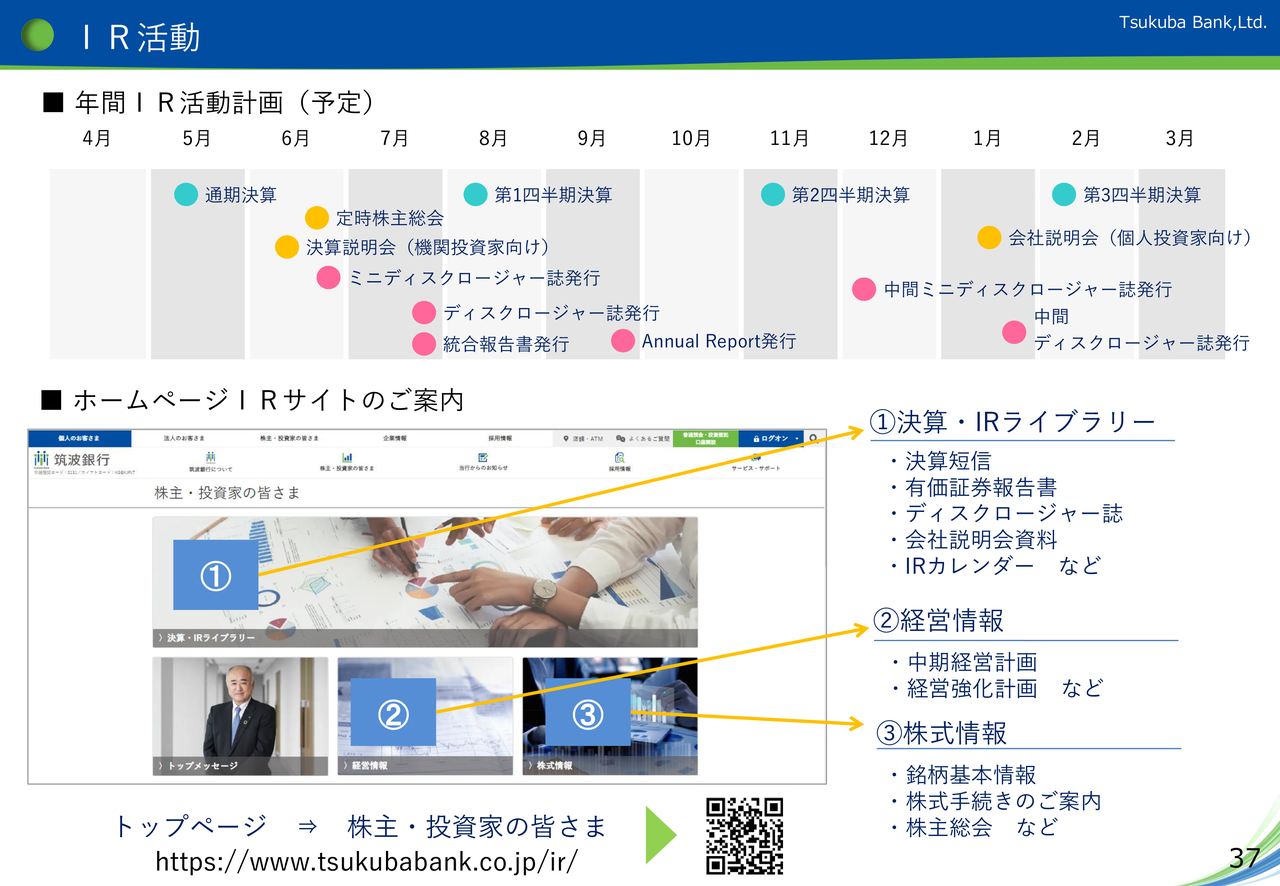Open the 決算・IRライブラリー banner image
Image resolution: width=1280 pixels, height=886 pixels.
pos(425,582)
